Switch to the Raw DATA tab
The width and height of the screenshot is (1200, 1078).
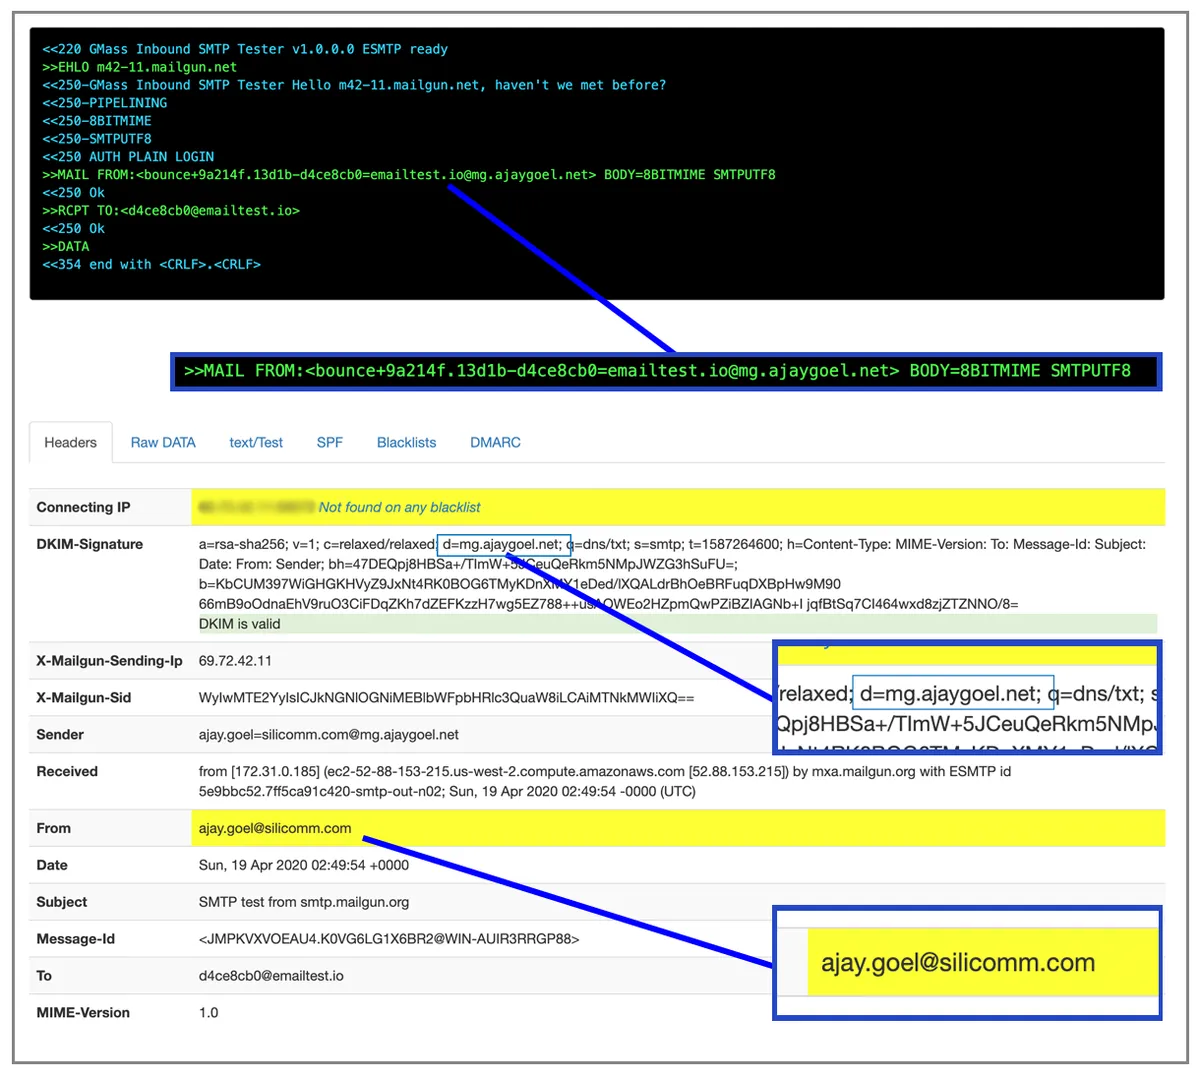tap(163, 442)
